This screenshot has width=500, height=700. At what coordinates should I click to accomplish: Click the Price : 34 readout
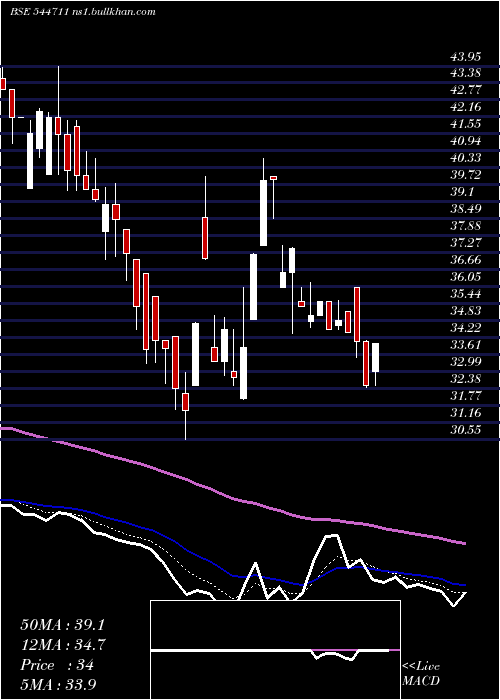click(x=57, y=665)
